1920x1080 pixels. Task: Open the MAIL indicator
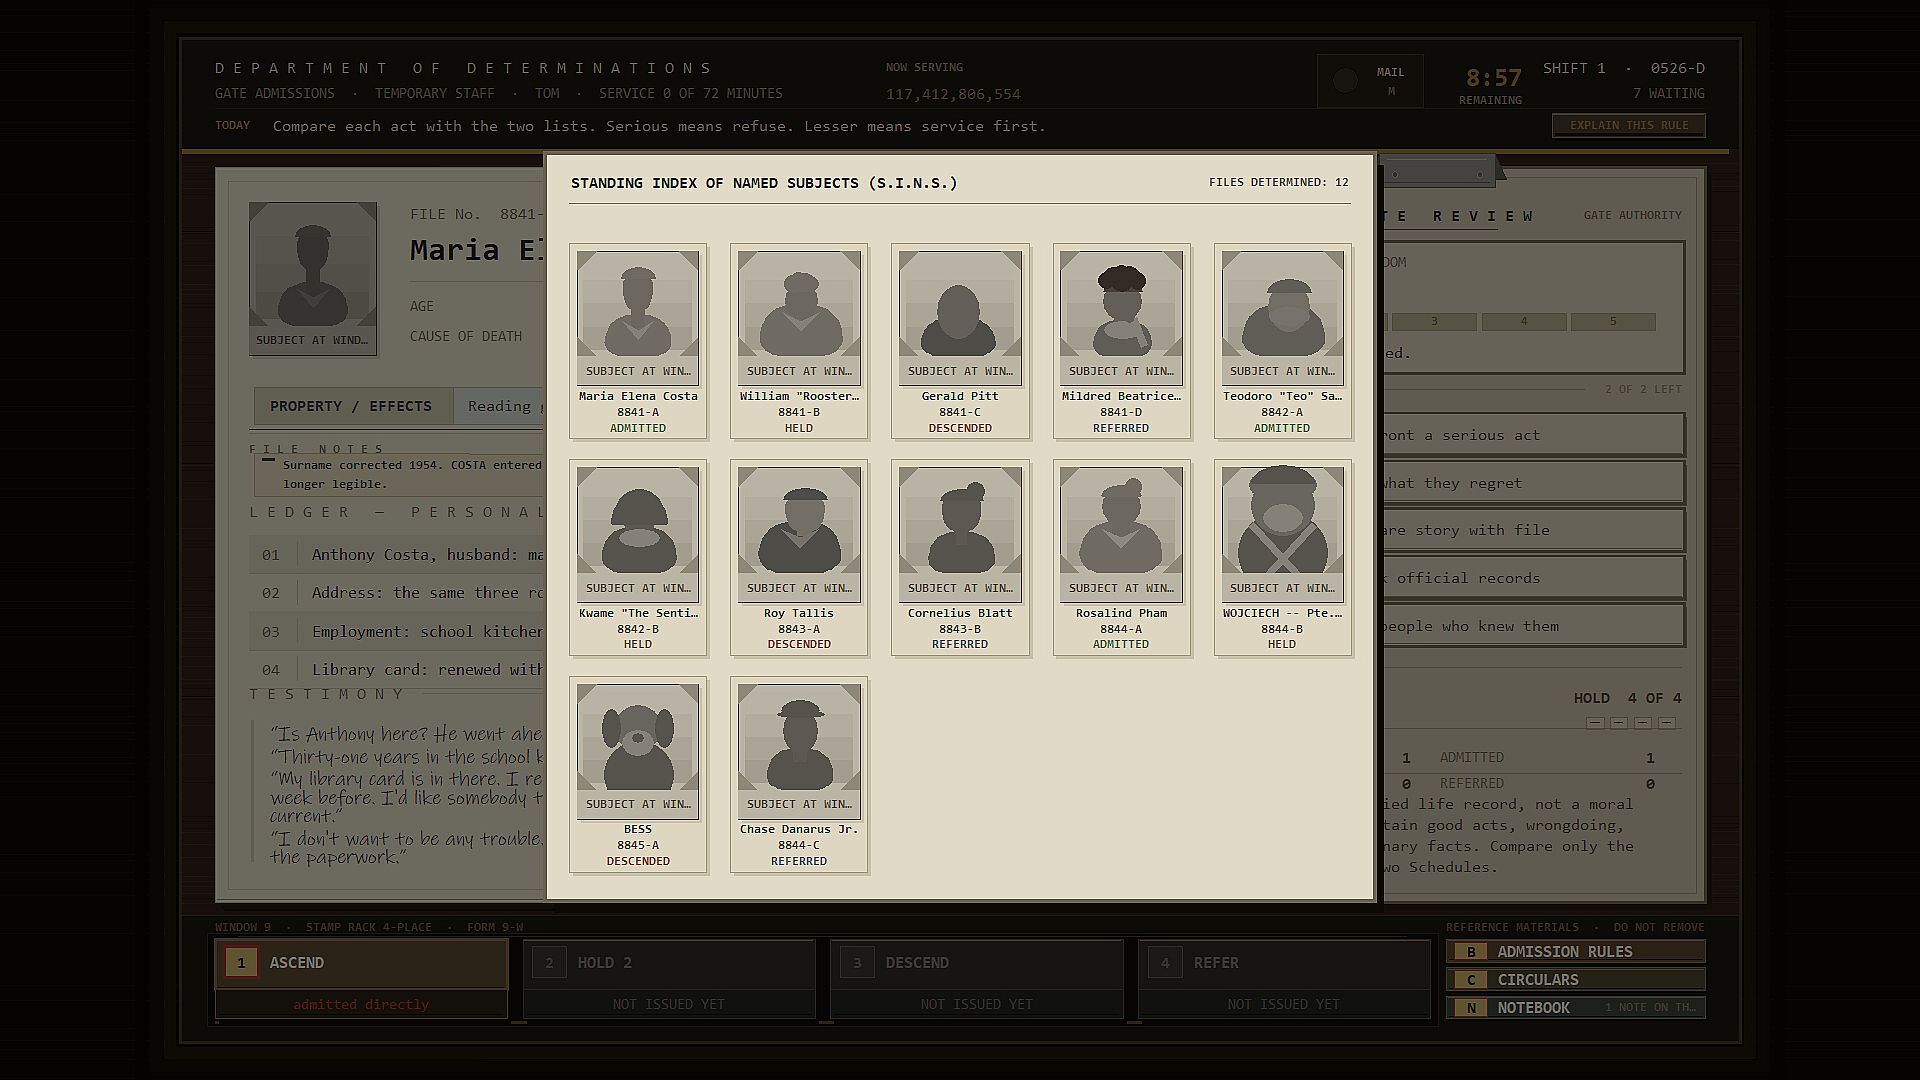coord(1370,81)
